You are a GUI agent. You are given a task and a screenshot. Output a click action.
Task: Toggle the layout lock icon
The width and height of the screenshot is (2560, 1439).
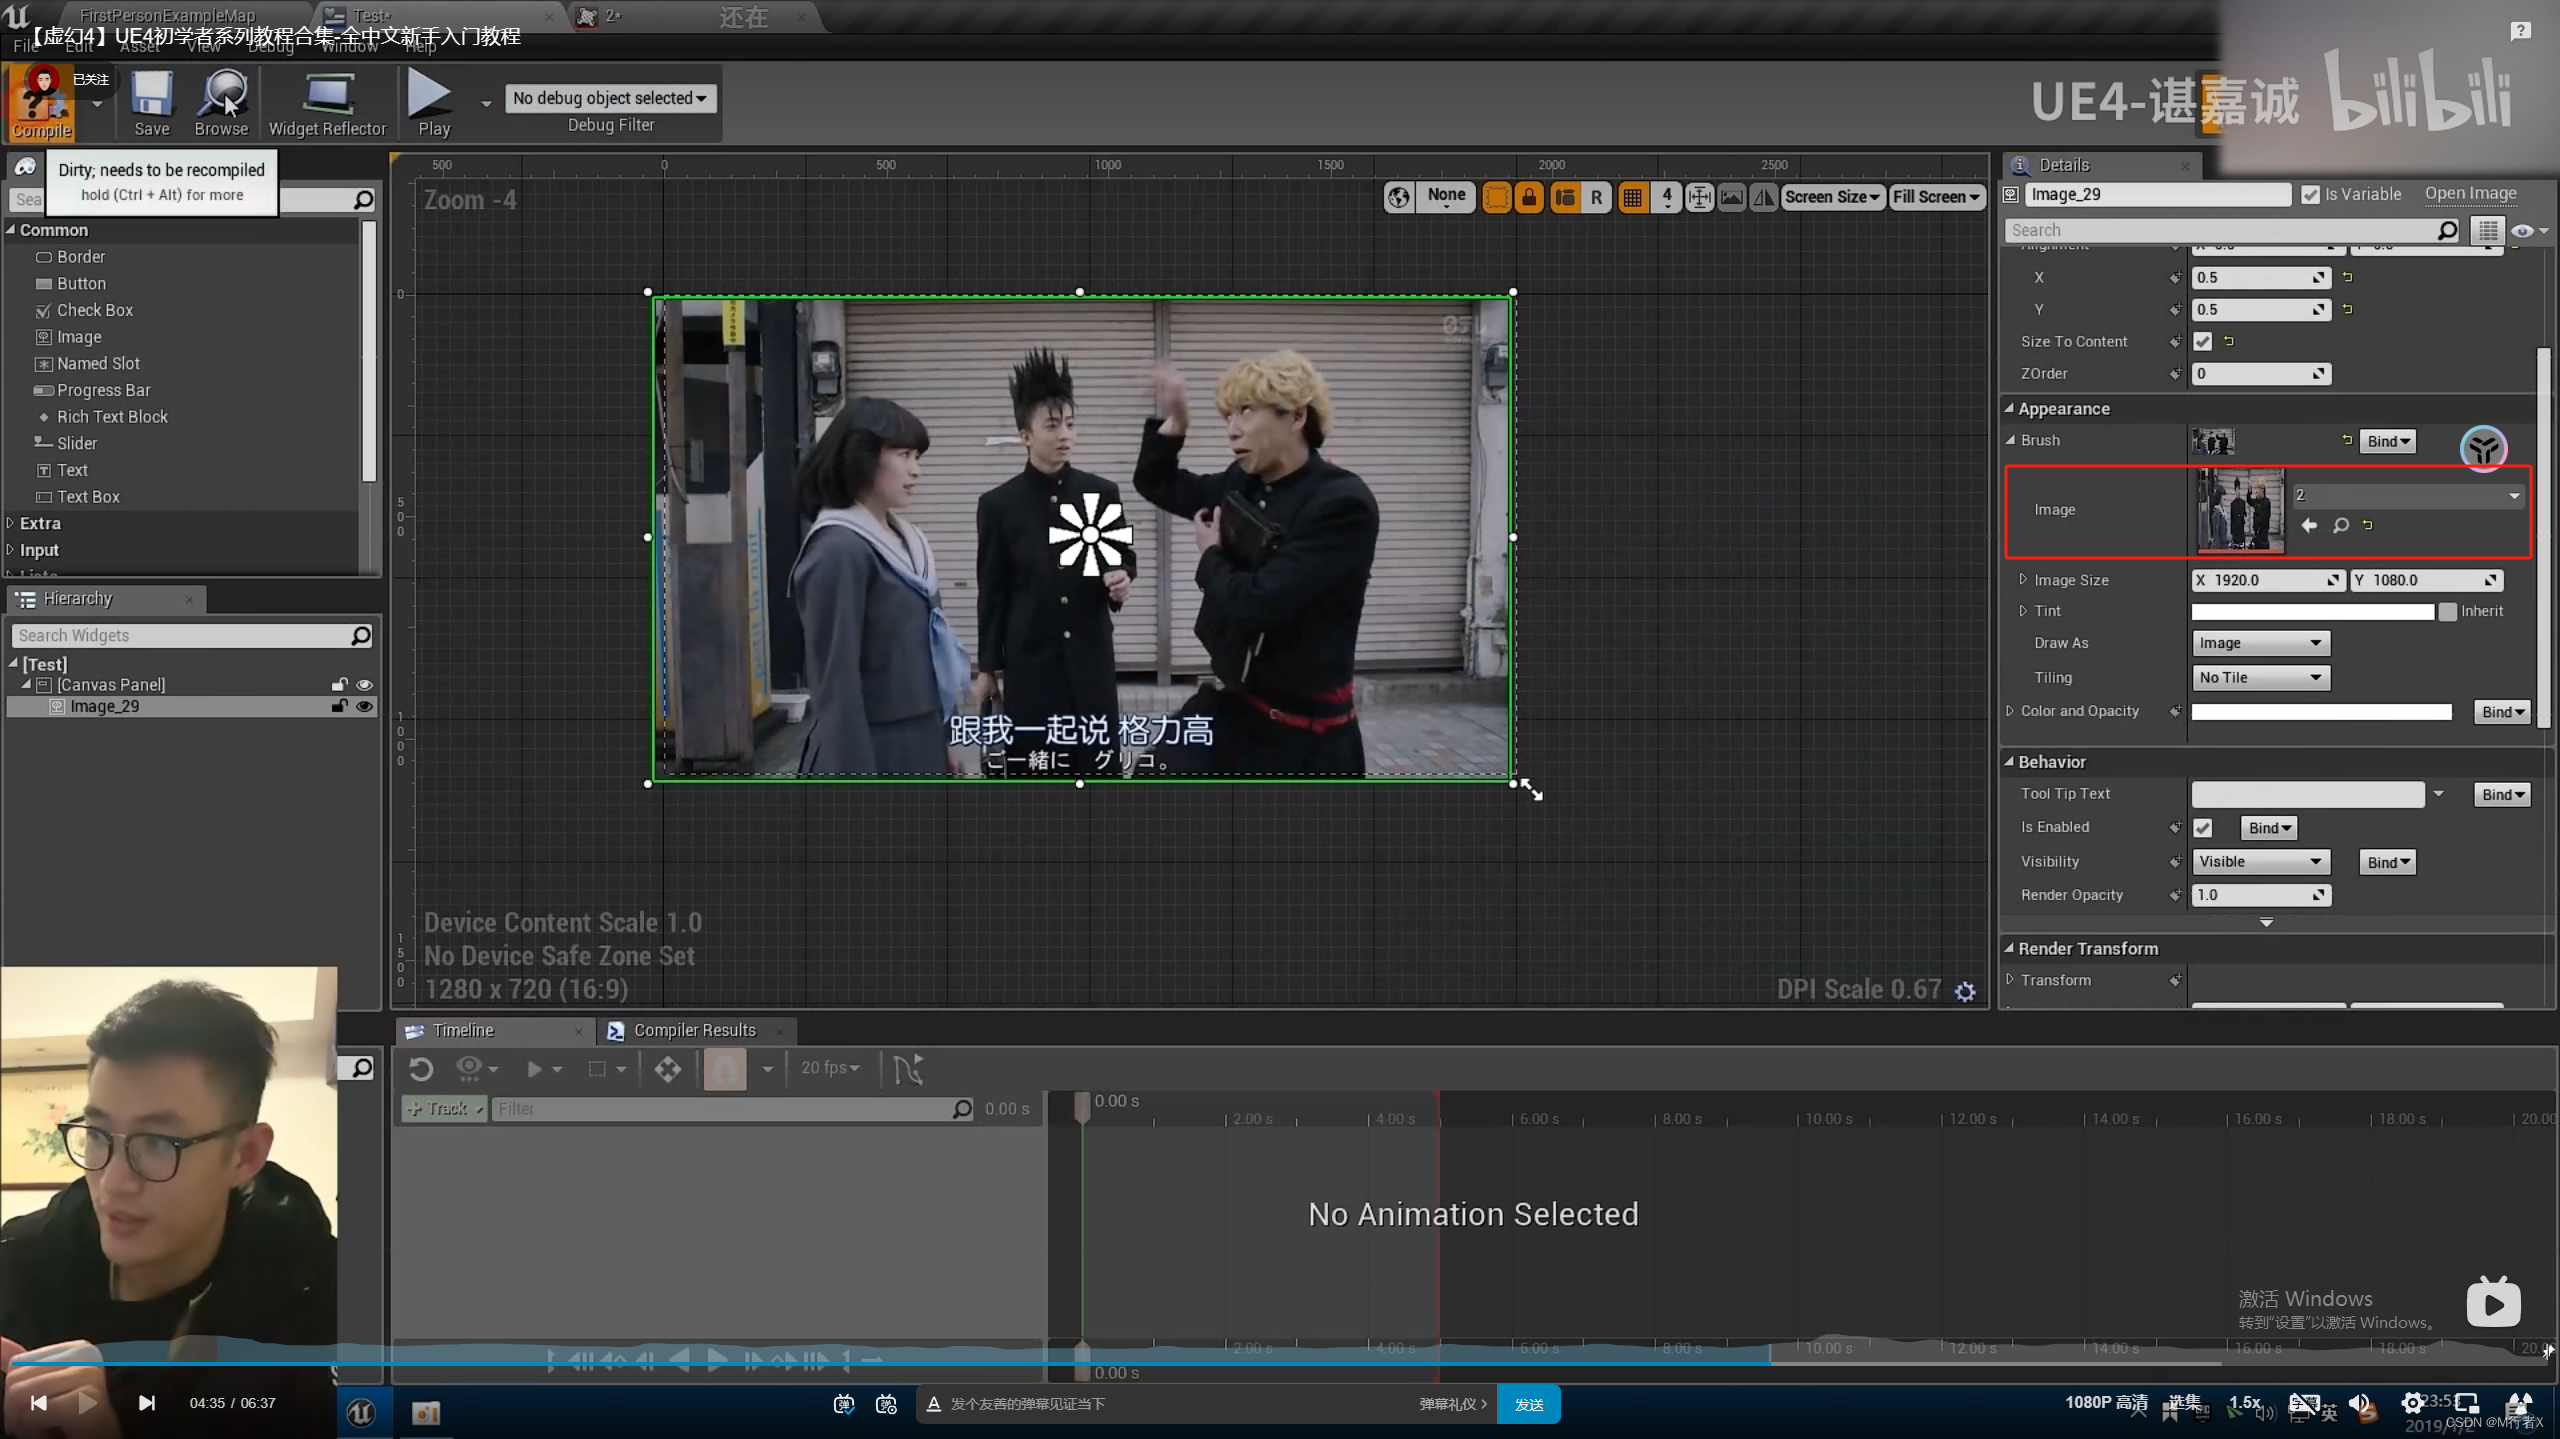tap(1529, 197)
